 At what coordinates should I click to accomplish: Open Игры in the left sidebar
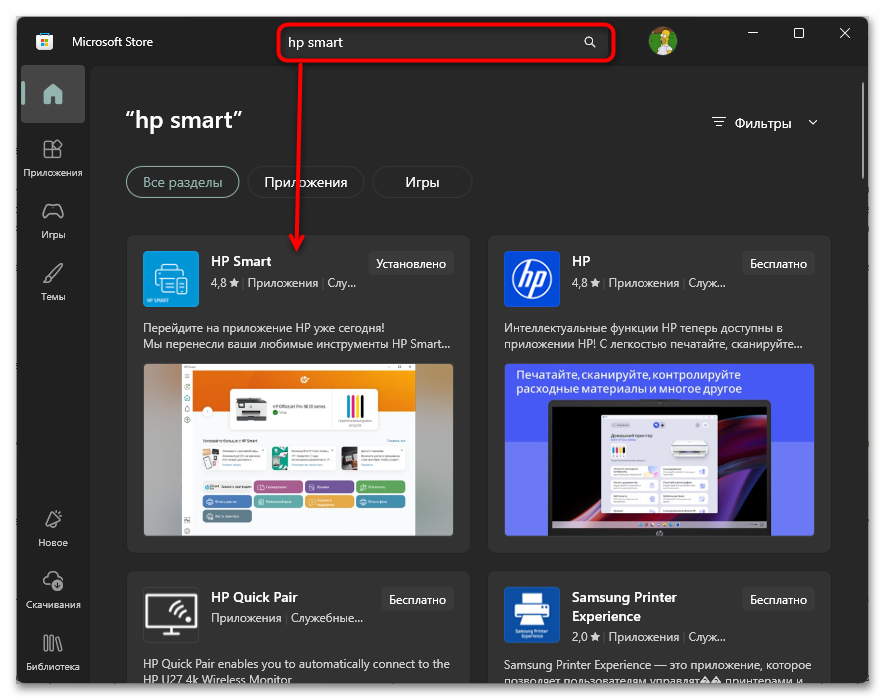click(x=53, y=221)
